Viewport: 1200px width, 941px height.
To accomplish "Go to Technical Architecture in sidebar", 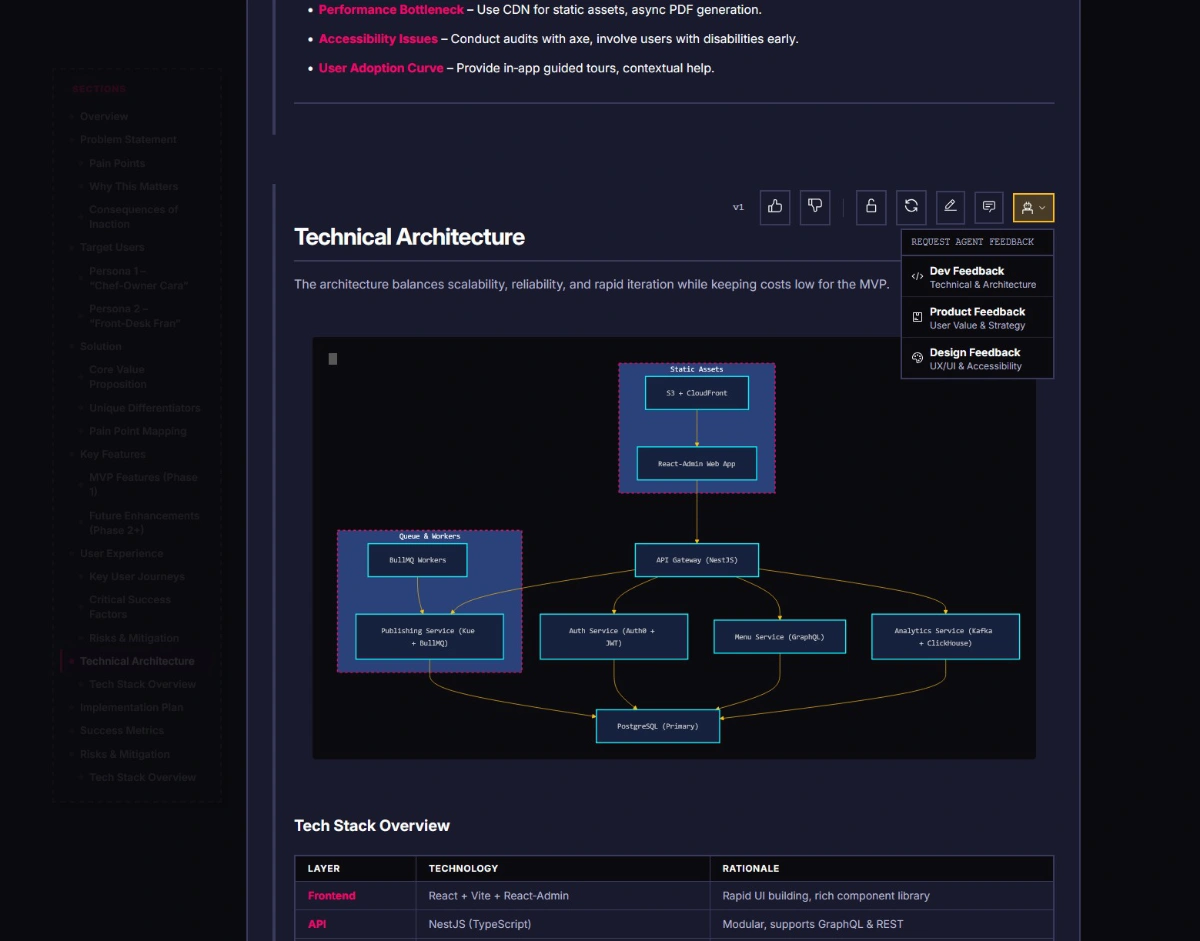I will (x=137, y=661).
